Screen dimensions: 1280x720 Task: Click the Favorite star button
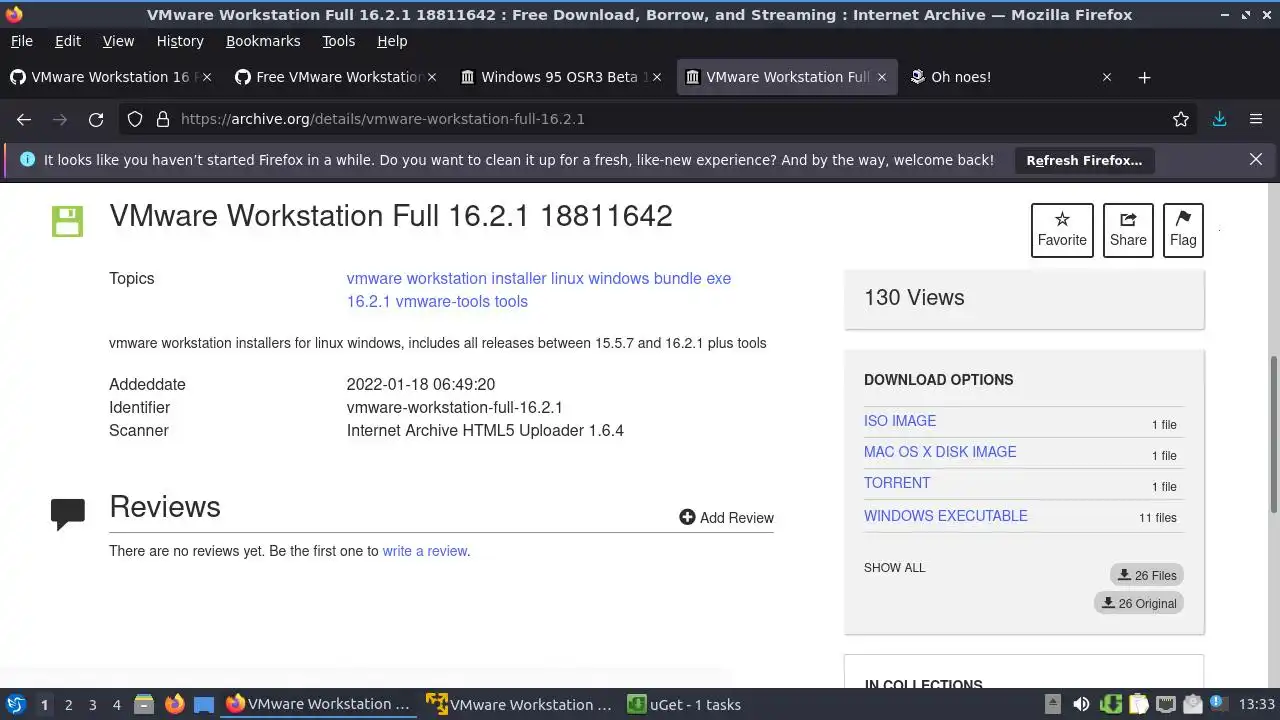pos(1062,230)
